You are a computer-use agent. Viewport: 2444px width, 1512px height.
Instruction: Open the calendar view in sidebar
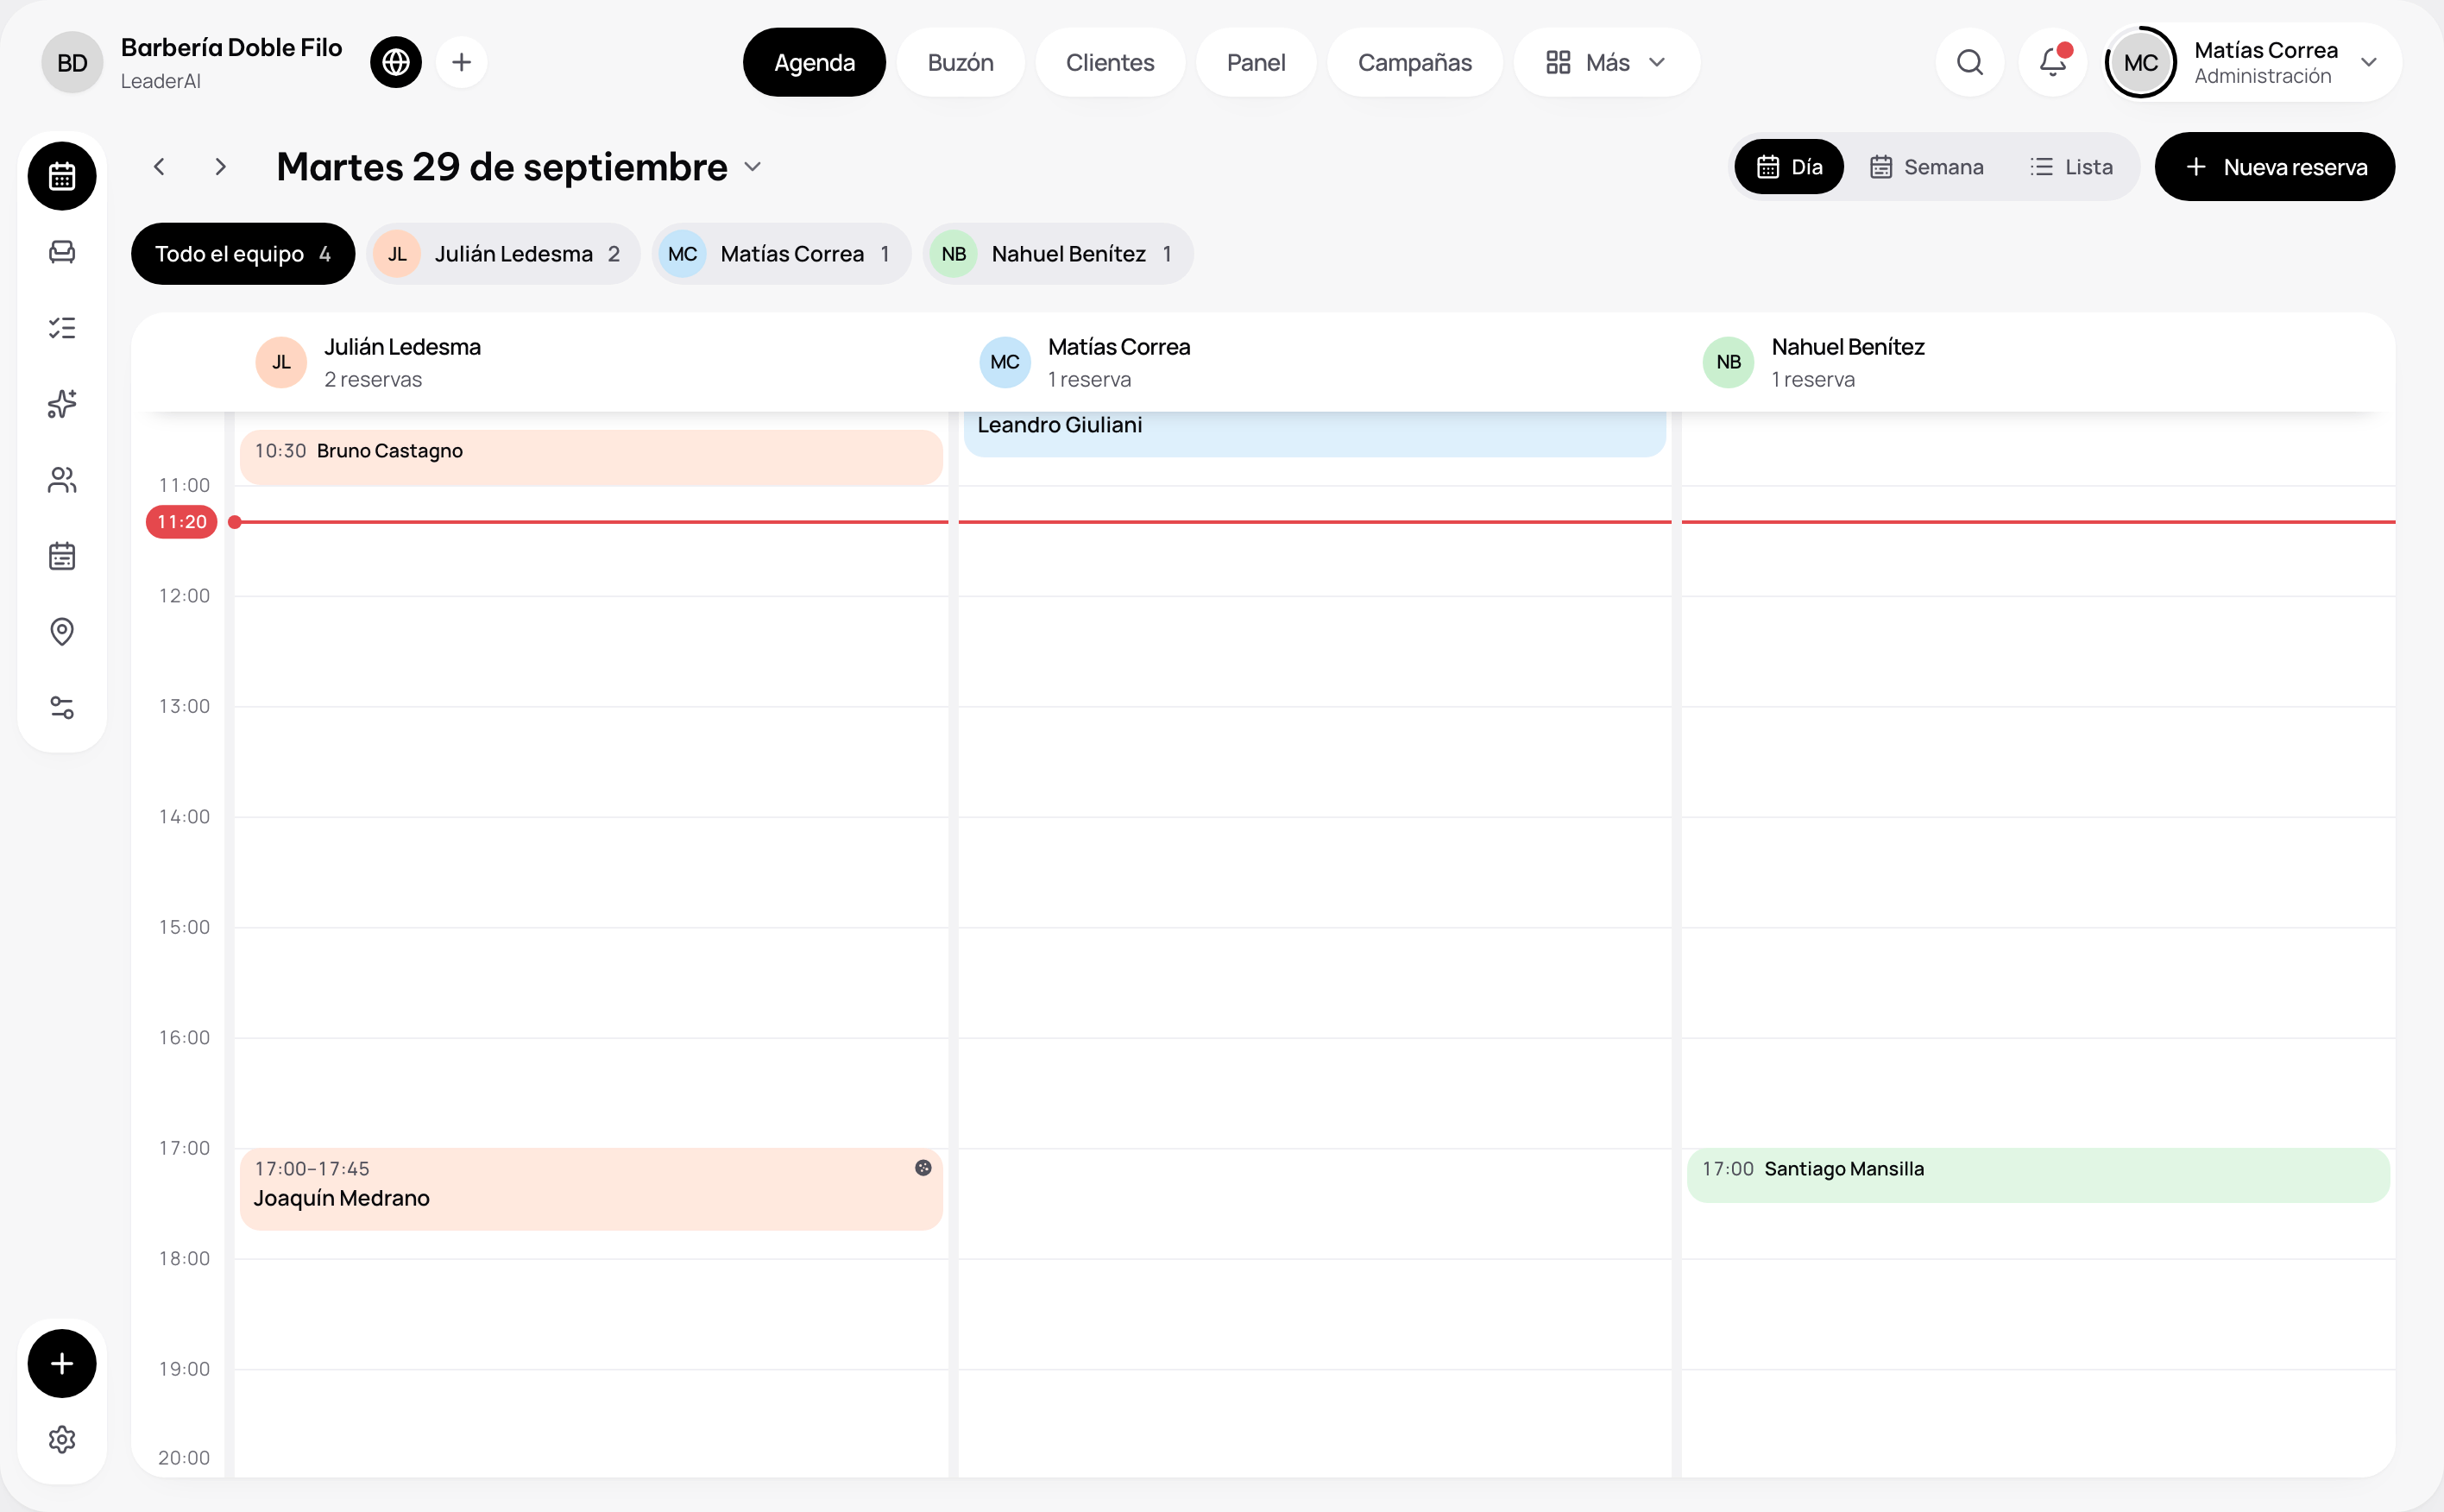(x=62, y=176)
